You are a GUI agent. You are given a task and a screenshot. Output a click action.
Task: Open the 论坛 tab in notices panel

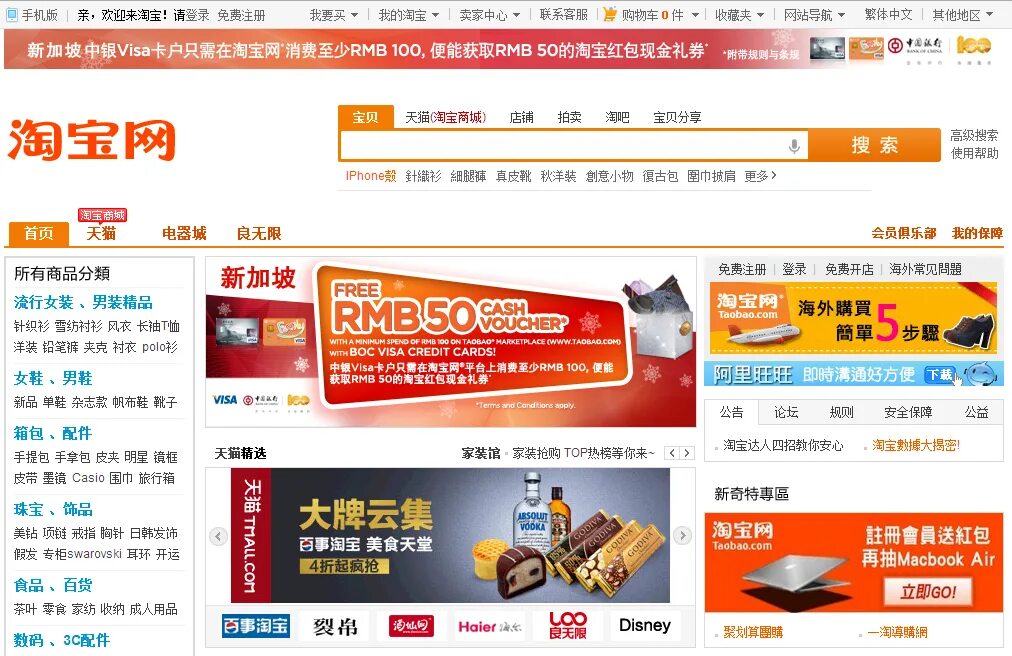click(786, 412)
